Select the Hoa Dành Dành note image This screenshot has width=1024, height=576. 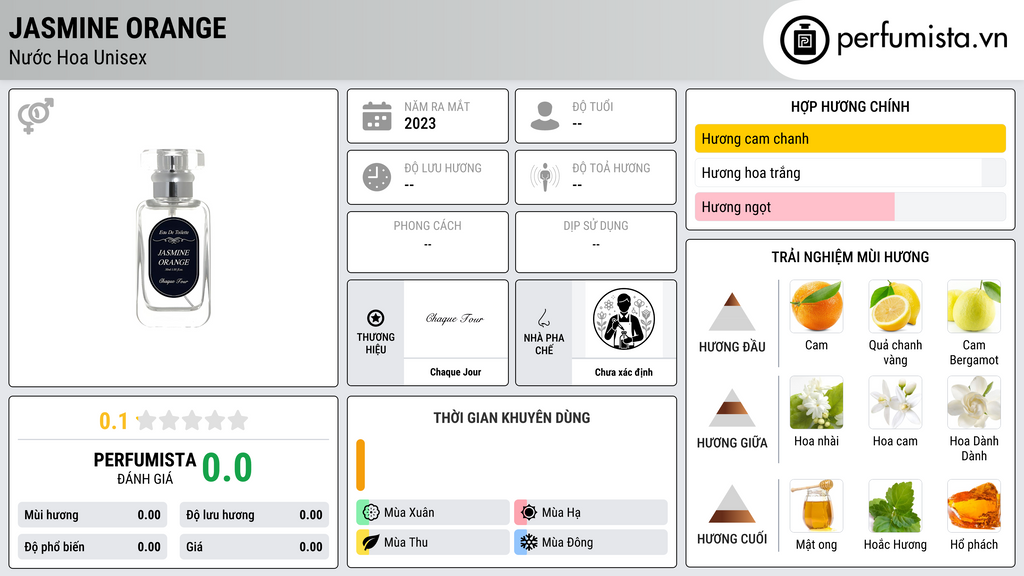pyautogui.click(x=974, y=402)
